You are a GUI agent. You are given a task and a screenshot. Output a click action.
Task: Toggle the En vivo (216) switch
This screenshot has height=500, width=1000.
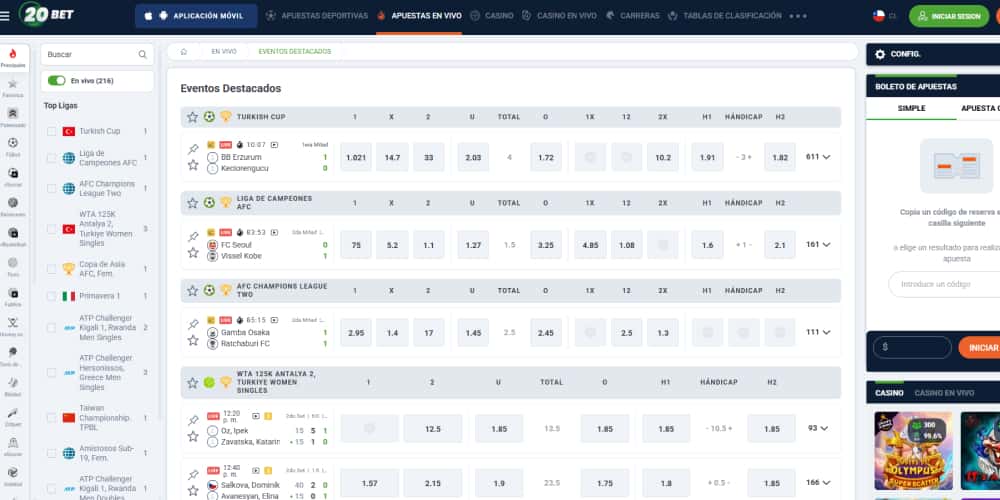57,81
